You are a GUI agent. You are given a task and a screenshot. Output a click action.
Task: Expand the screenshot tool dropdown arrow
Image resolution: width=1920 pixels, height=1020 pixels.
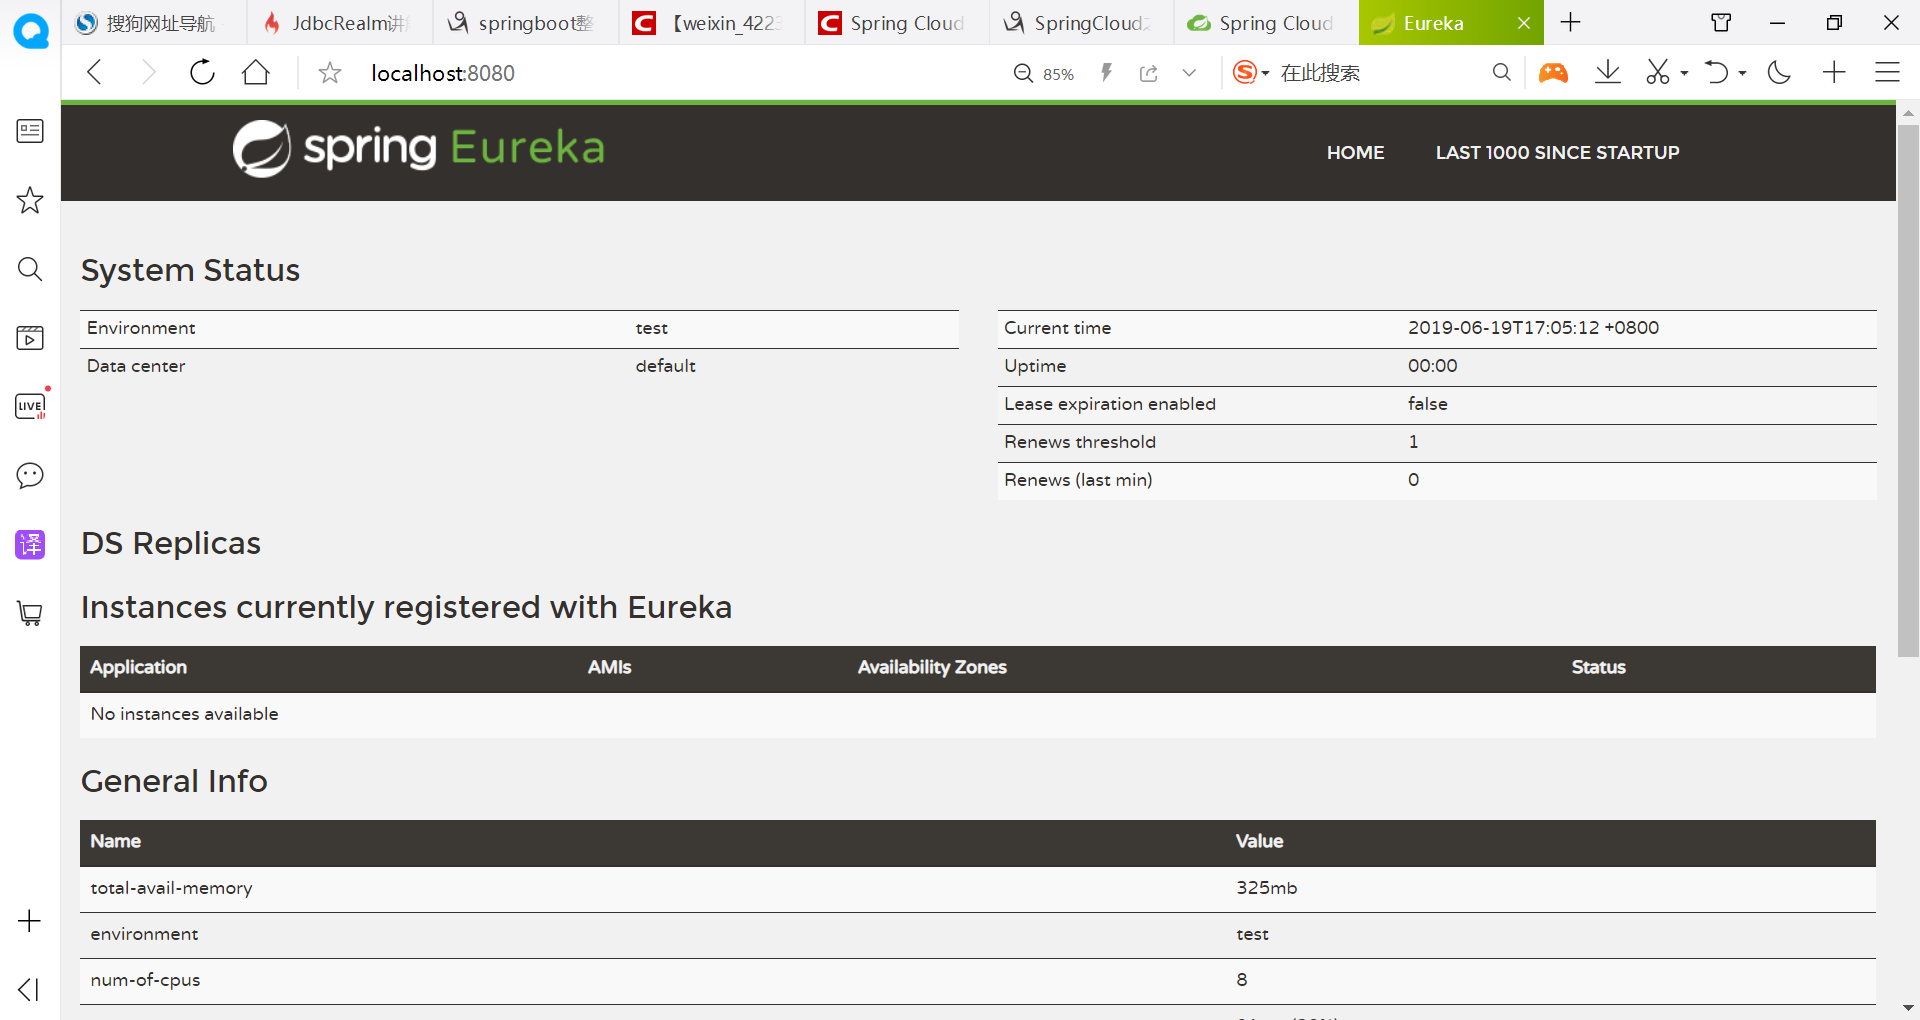[1684, 73]
